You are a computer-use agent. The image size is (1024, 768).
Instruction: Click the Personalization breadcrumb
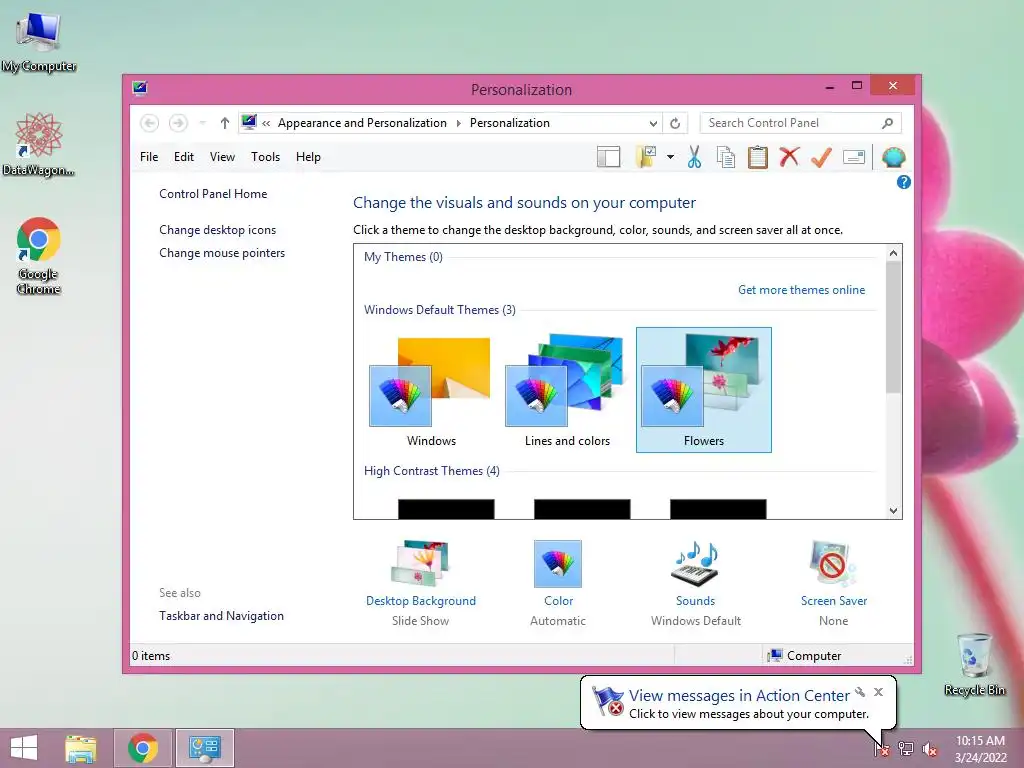click(x=509, y=123)
